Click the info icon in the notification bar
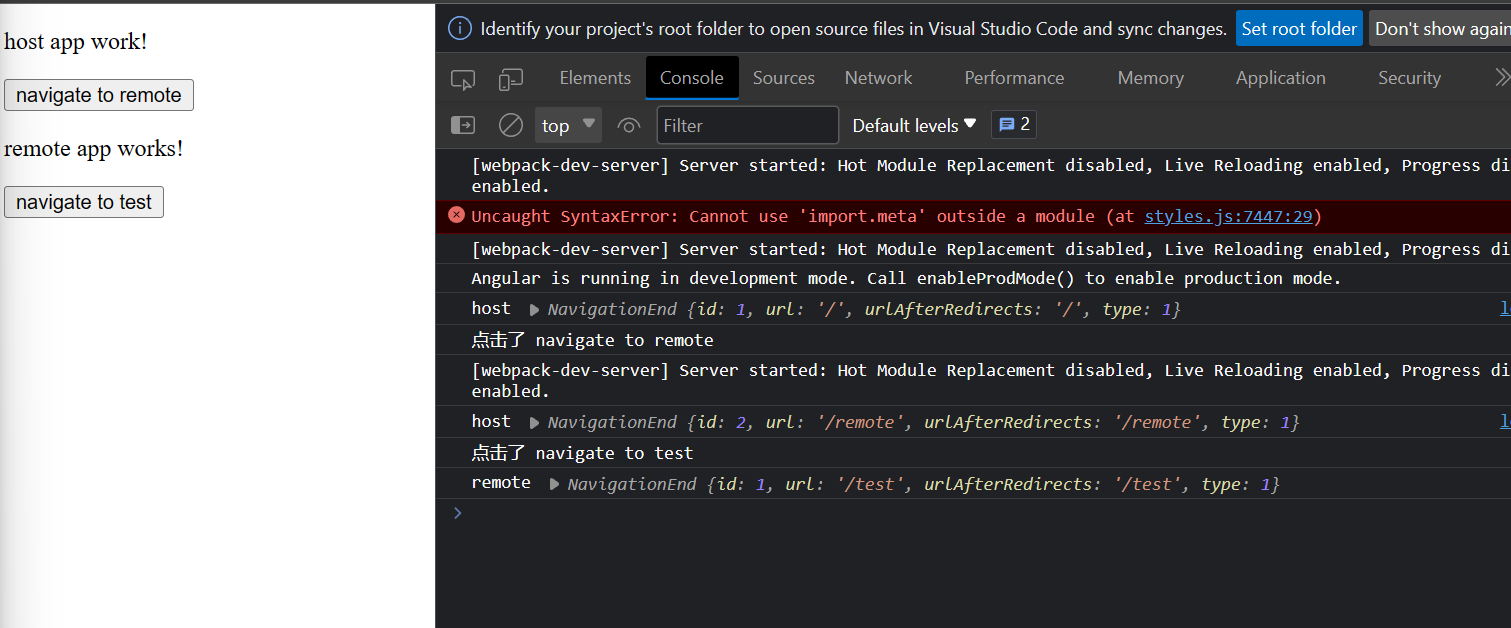The image size is (1511, 628). point(459,28)
